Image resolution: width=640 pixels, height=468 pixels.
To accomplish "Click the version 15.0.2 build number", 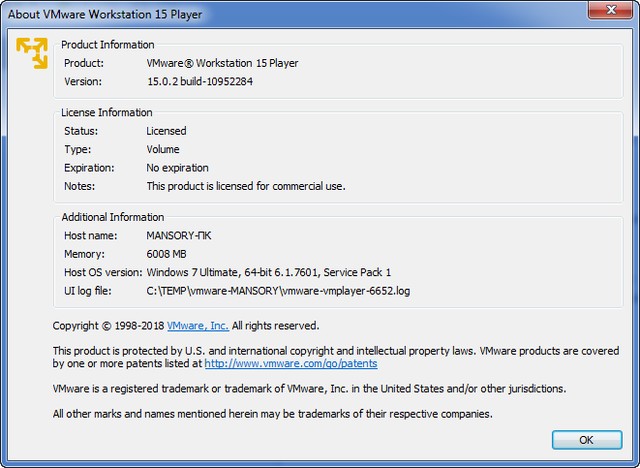I will (199, 82).
